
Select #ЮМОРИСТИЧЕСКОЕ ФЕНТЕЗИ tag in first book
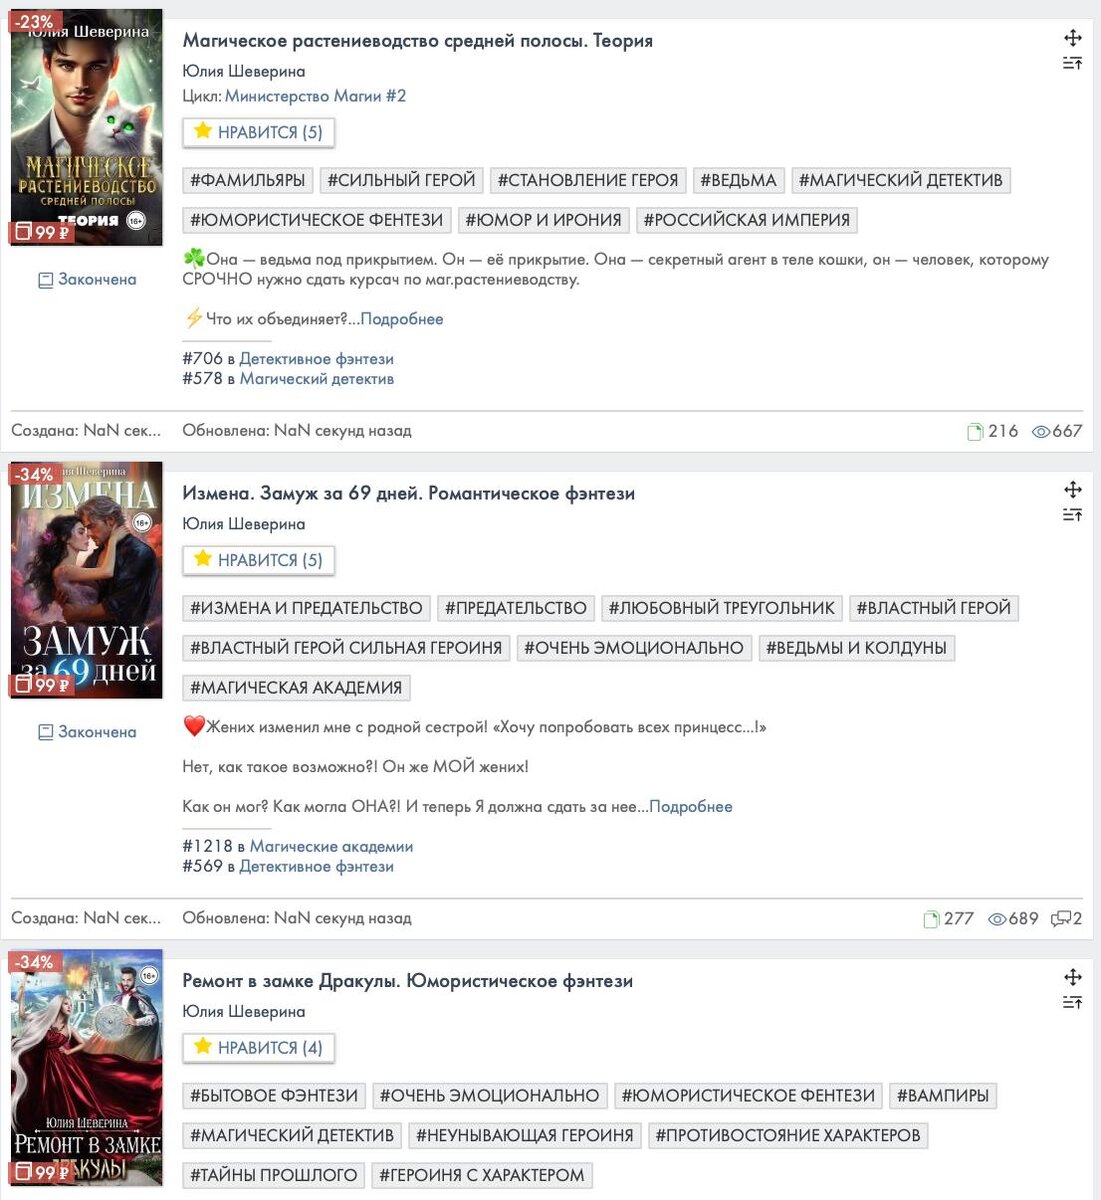pos(316,220)
